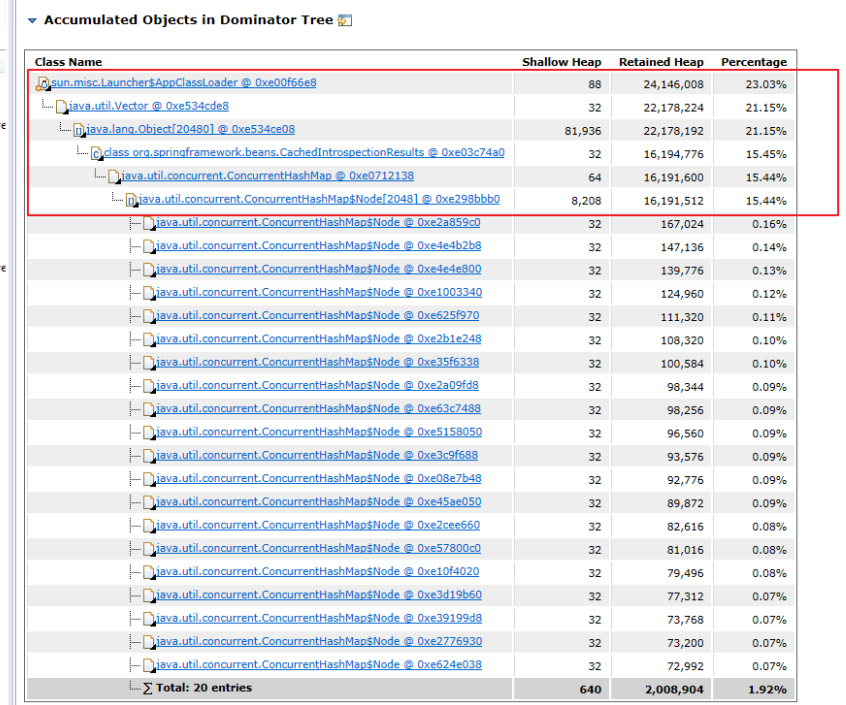The width and height of the screenshot is (846, 705).
Task: Open ConcurrentHashMap$Node[2048] @ 0xe298bbb0 link
Action: click(x=319, y=199)
